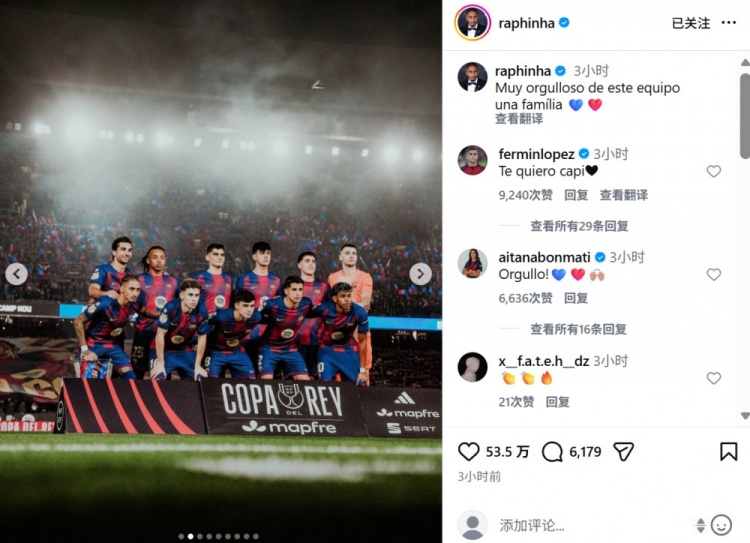Open emoji picker in comment box
Screen dimensions: 750x543
pyautogui.click(x=721, y=525)
